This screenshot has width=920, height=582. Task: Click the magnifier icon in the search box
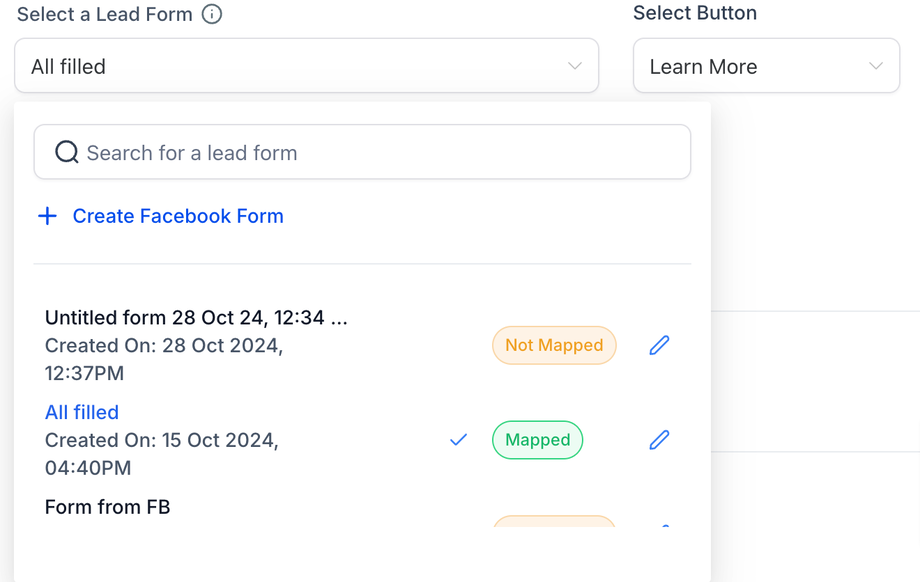click(67, 152)
